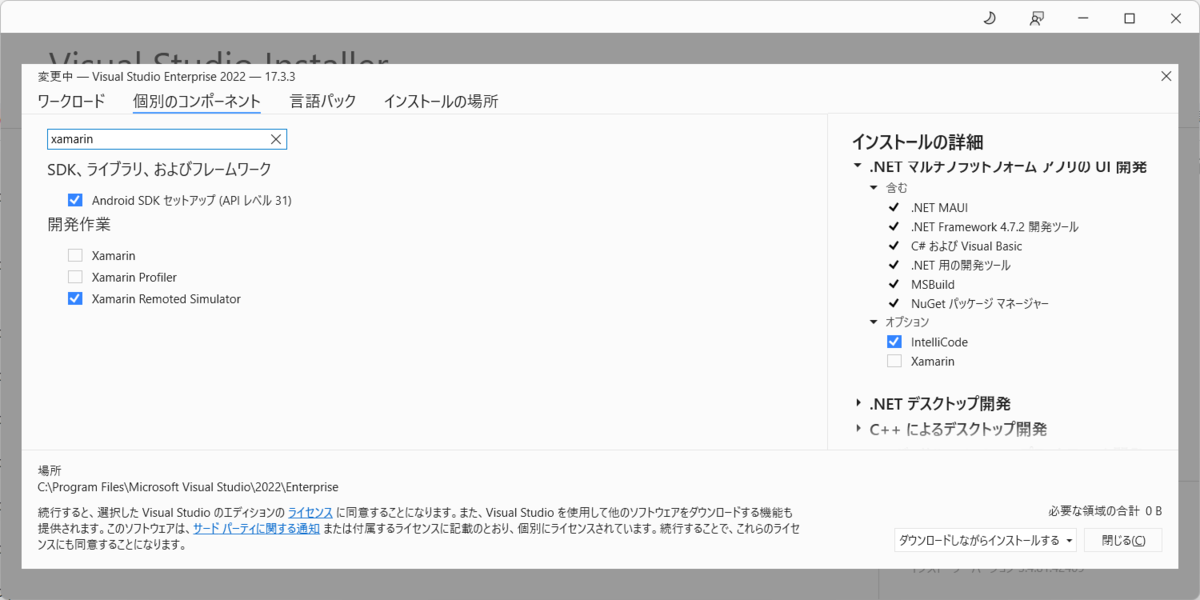Close the modify dialog with X icon
Screen dimensions: 1200x600
click(1166, 76)
